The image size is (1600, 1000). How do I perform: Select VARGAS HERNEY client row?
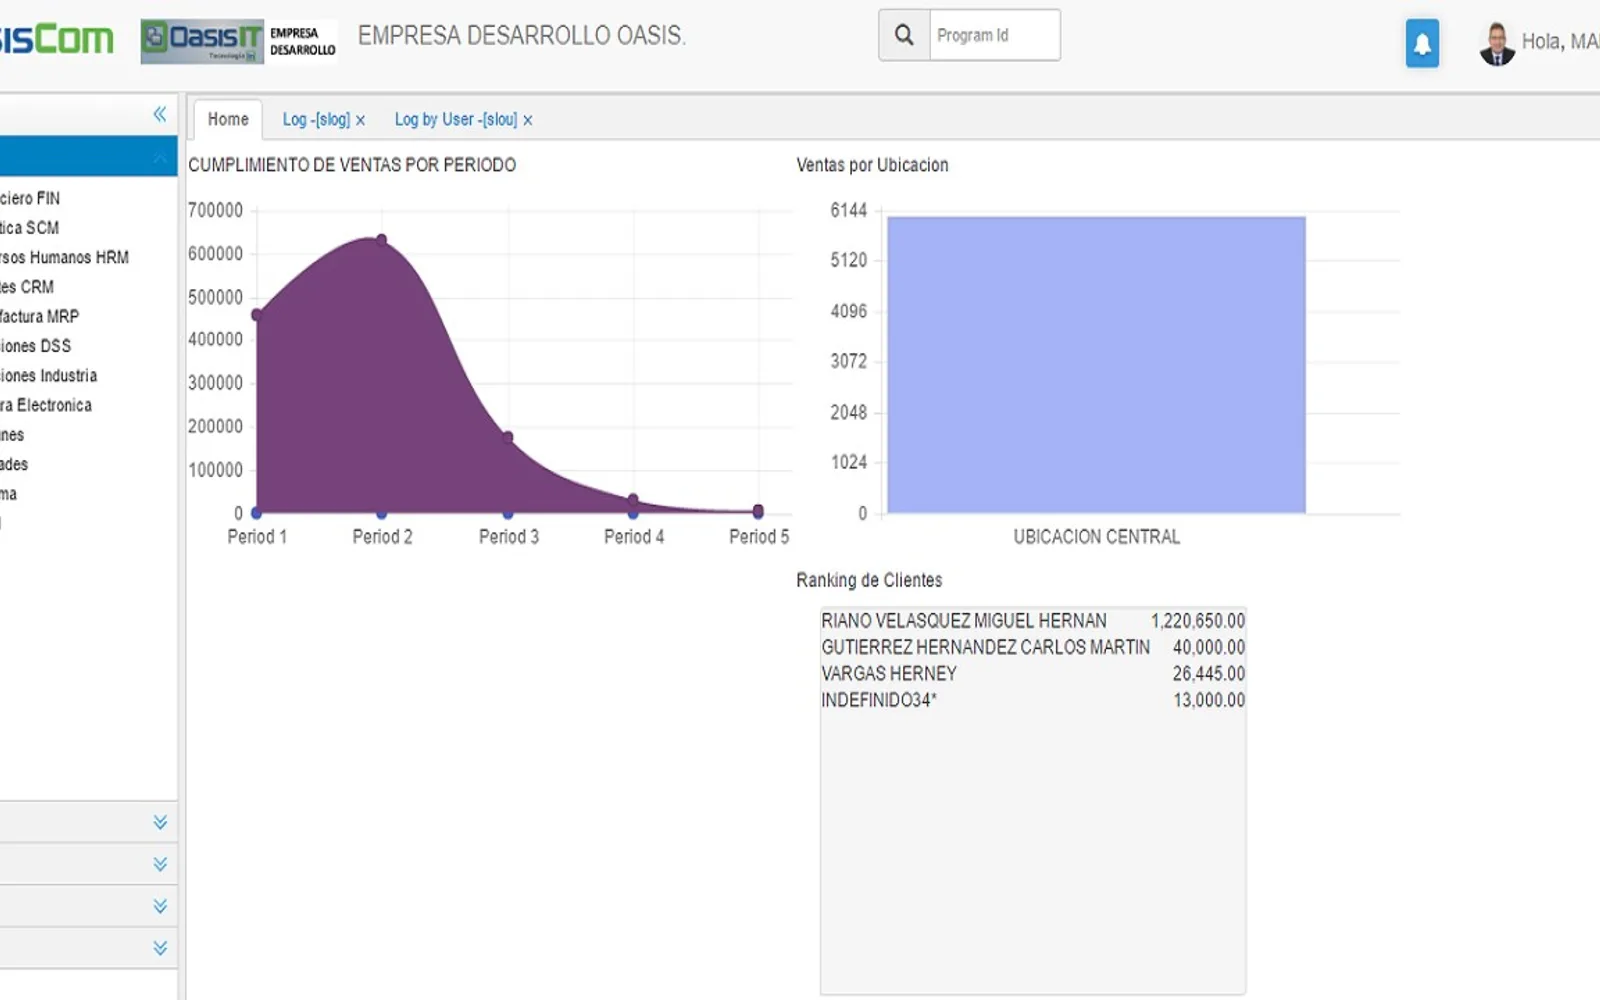click(x=1033, y=674)
